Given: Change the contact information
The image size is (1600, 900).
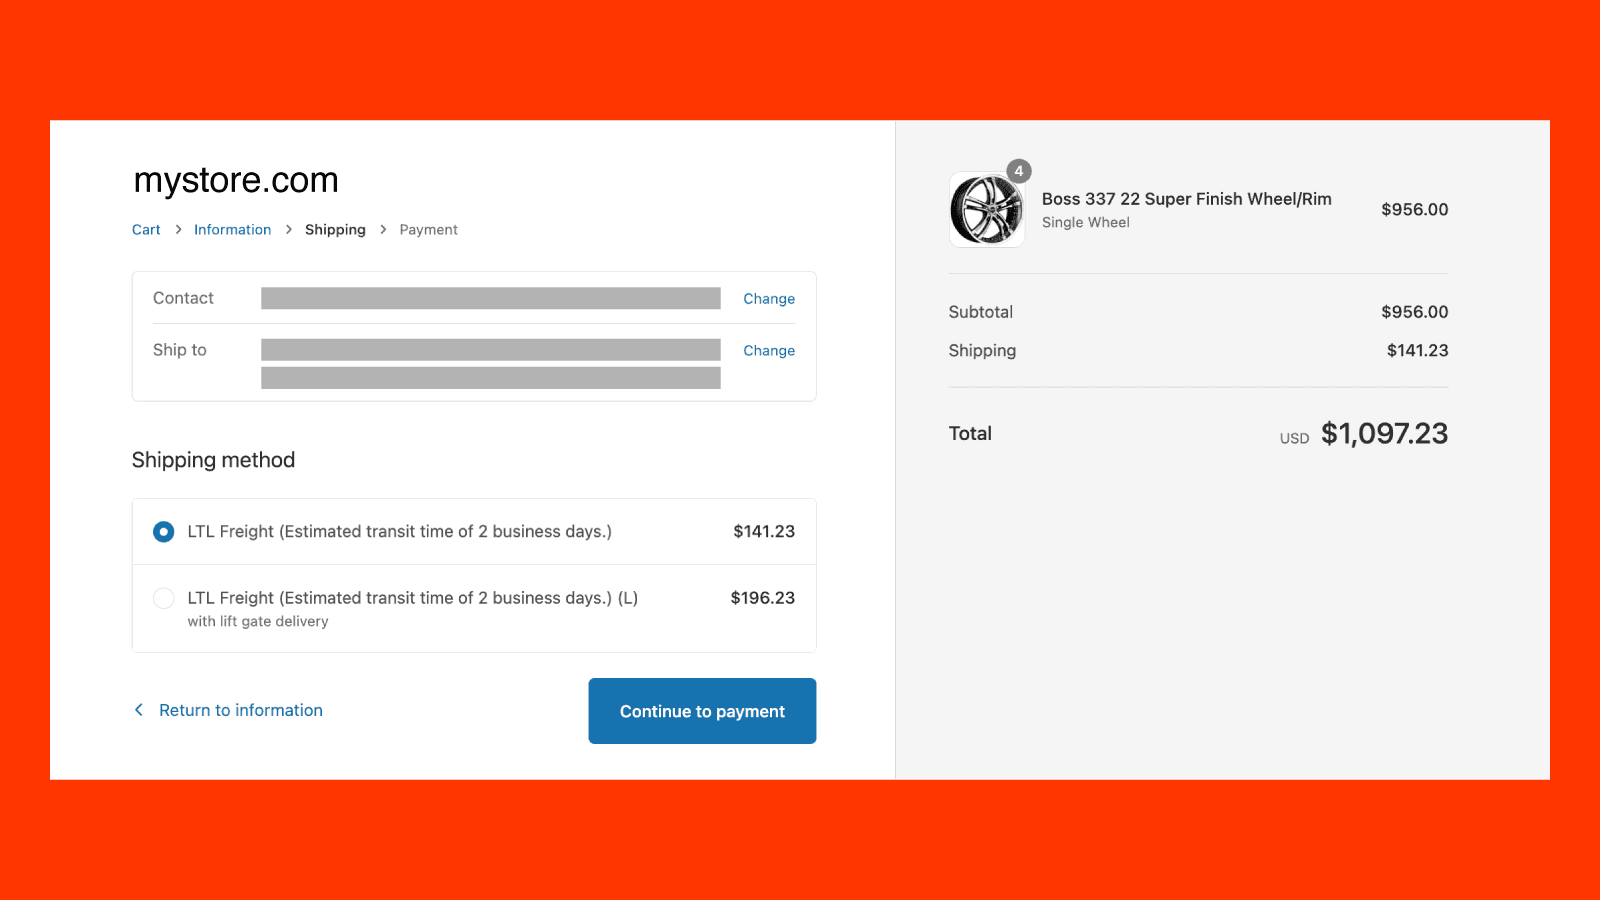Looking at the screenshot, I should pyautogui.click(x=768, y=298).
